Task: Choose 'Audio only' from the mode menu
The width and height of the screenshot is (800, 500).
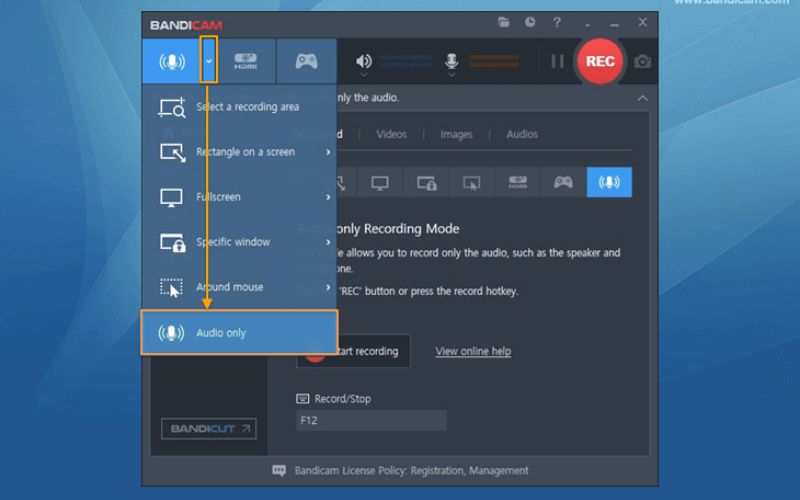Action: [239, 333]
